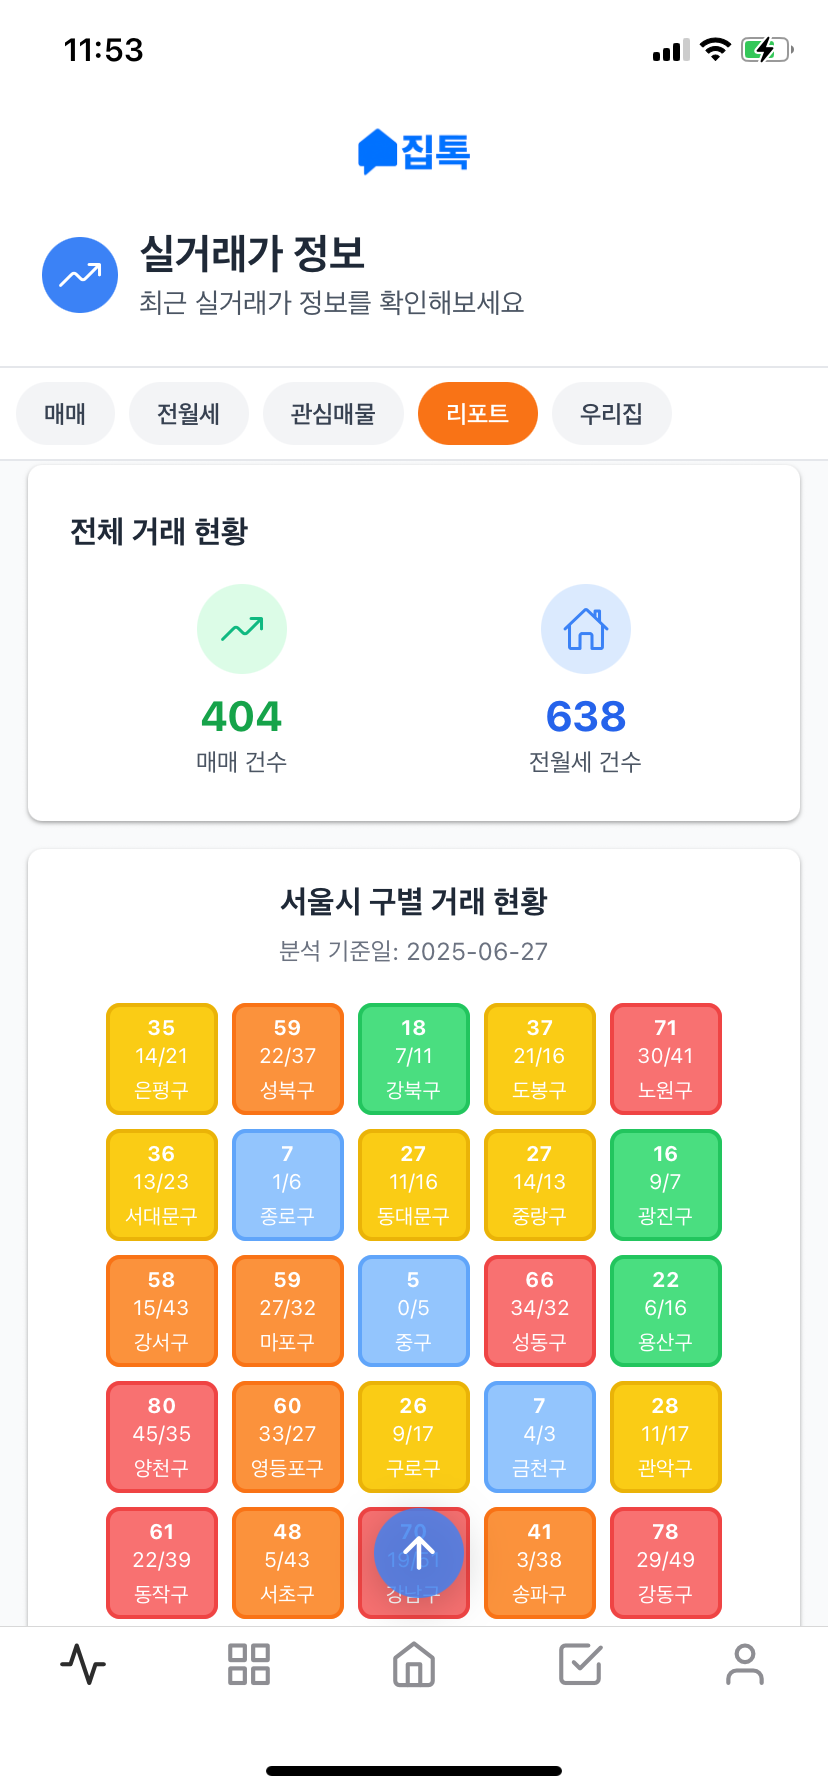The width and height of the screenshot is (828, 1792).
Task: Tap the blue 종로구 district tile
Action: pyautogui.click(x=288, y=1185)
